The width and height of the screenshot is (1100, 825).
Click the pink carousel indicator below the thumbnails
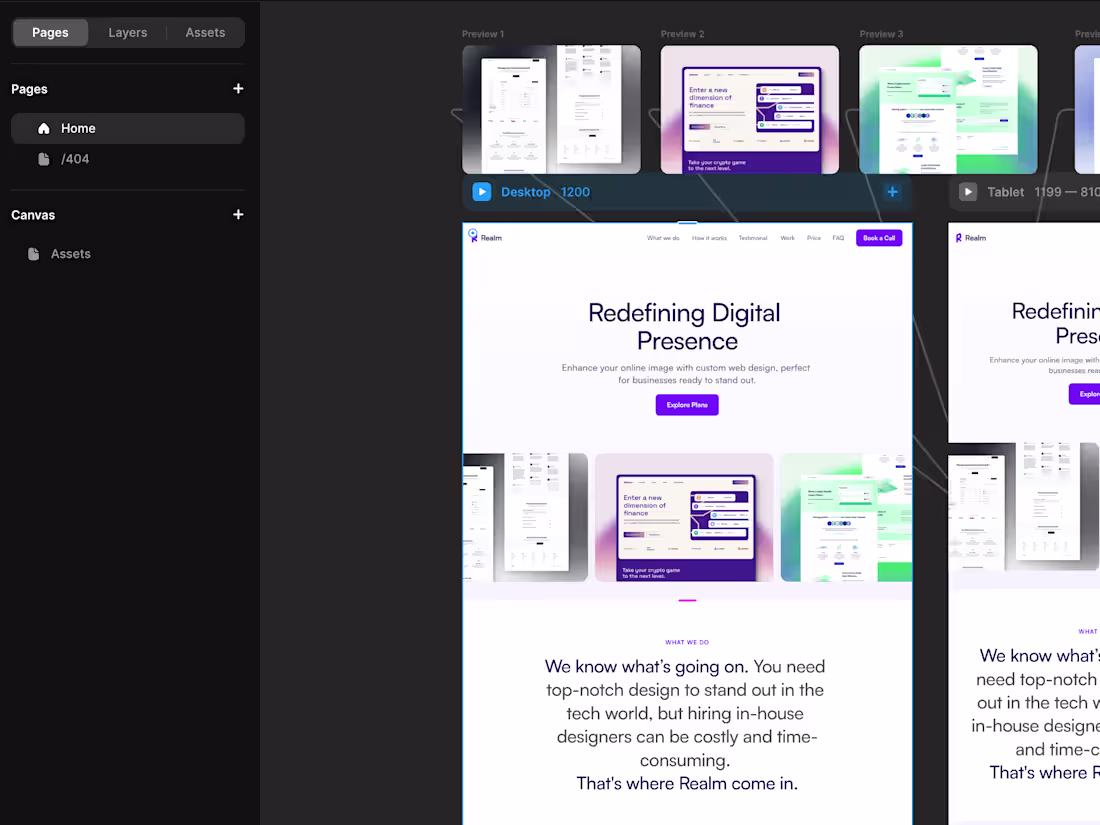tap(687, 600)
